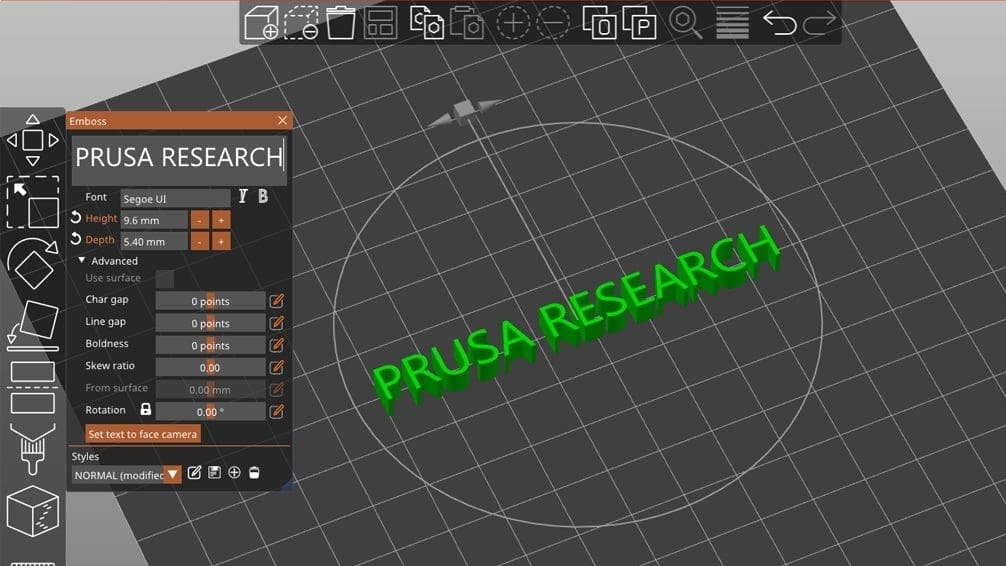Save the current style

click(x=214, y=473)
